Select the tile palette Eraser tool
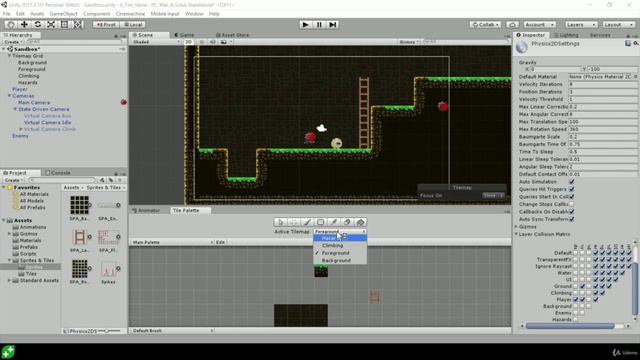The image size is (640, 360). [x=347, y=222]
